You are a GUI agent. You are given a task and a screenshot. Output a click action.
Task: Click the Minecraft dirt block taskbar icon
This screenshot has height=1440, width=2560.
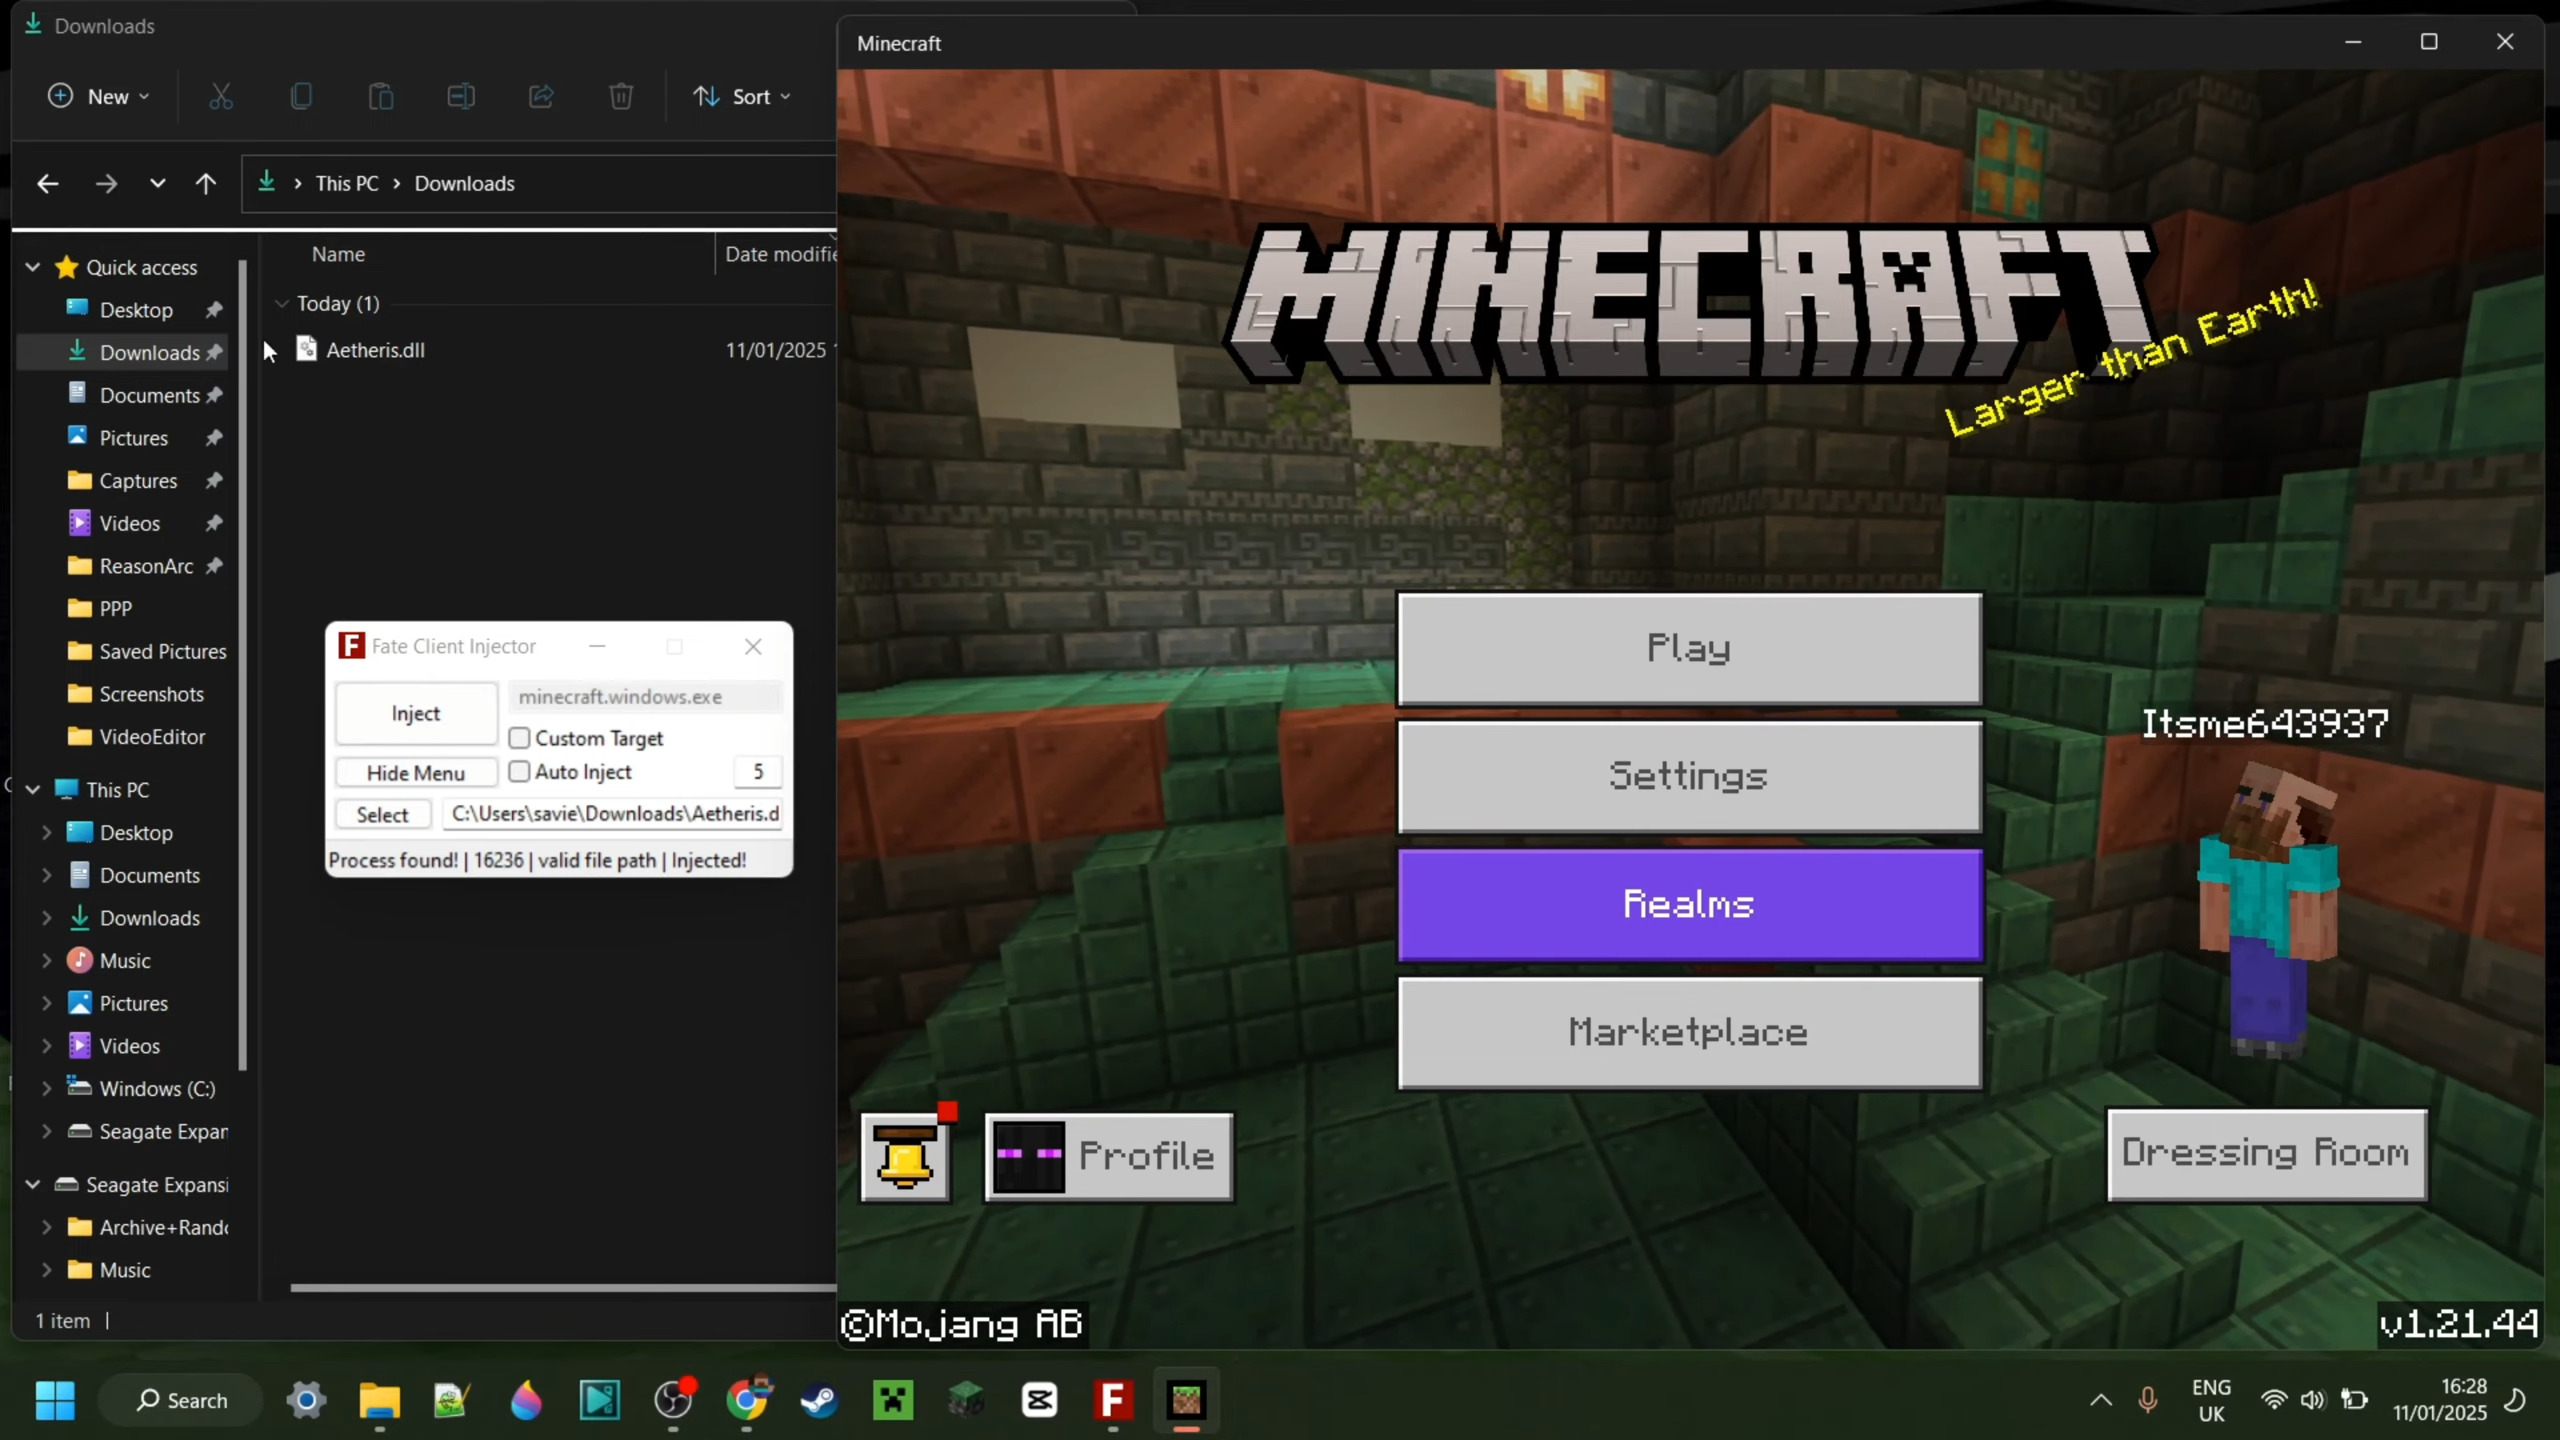(1187, 1399)
